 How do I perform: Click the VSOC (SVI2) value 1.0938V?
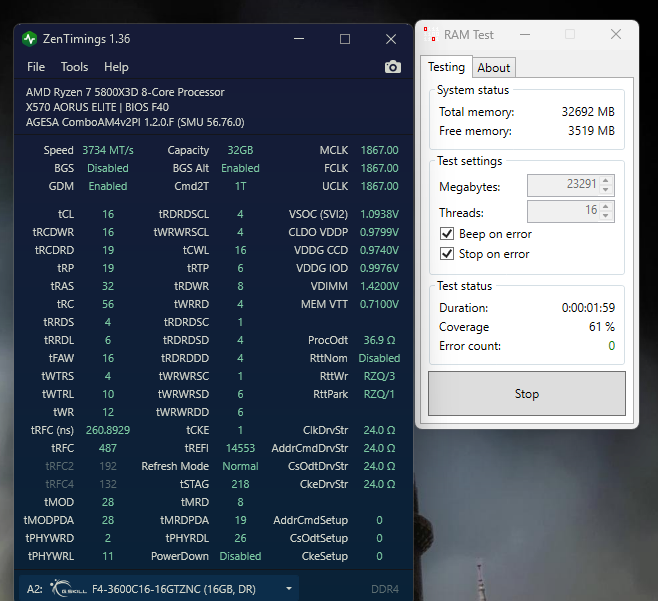click(379, 214)
